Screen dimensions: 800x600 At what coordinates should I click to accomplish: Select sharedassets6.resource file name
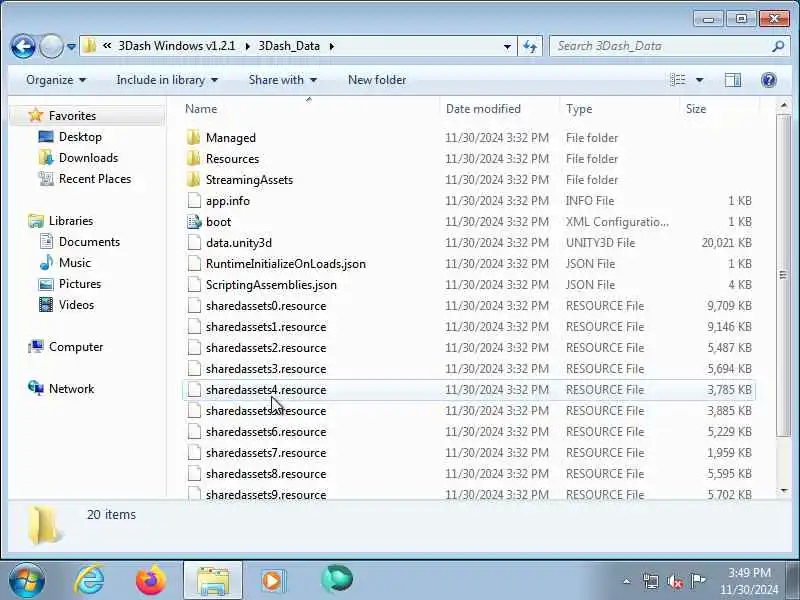point(266,432)
